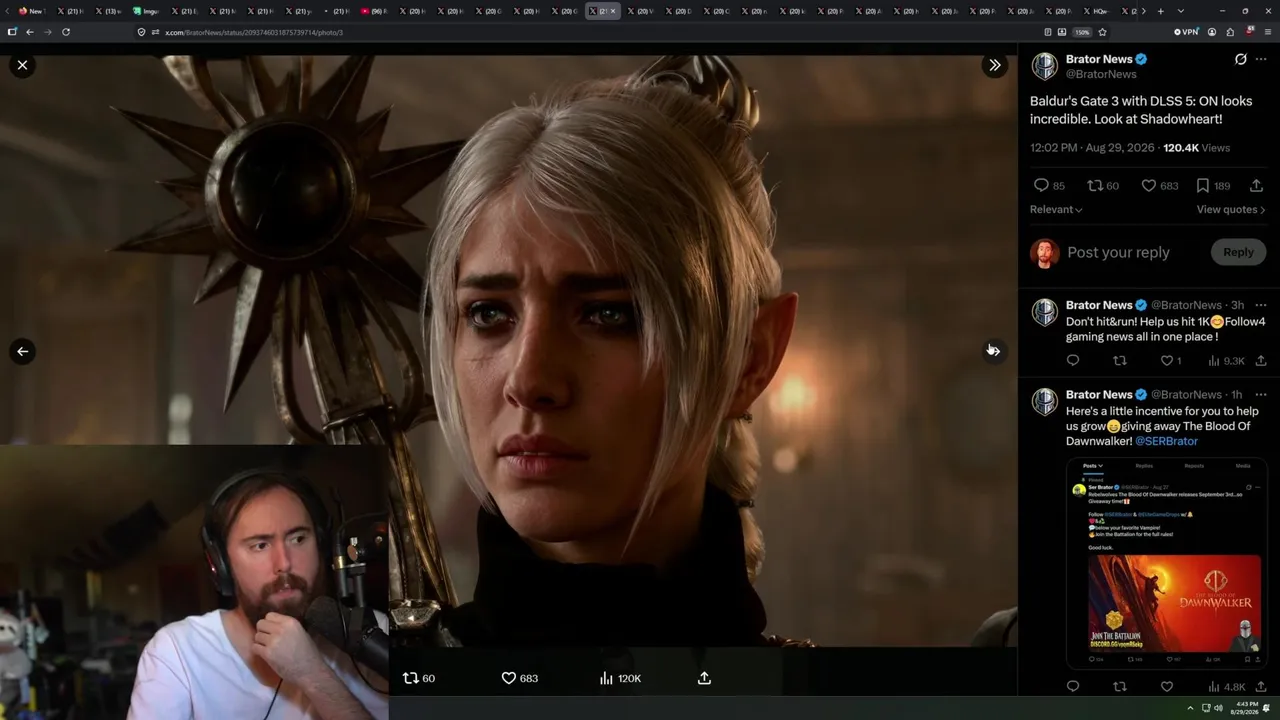Screen dimensions: 1280x720
Task: Click the Reply button
Action: tap(1238, 252)
